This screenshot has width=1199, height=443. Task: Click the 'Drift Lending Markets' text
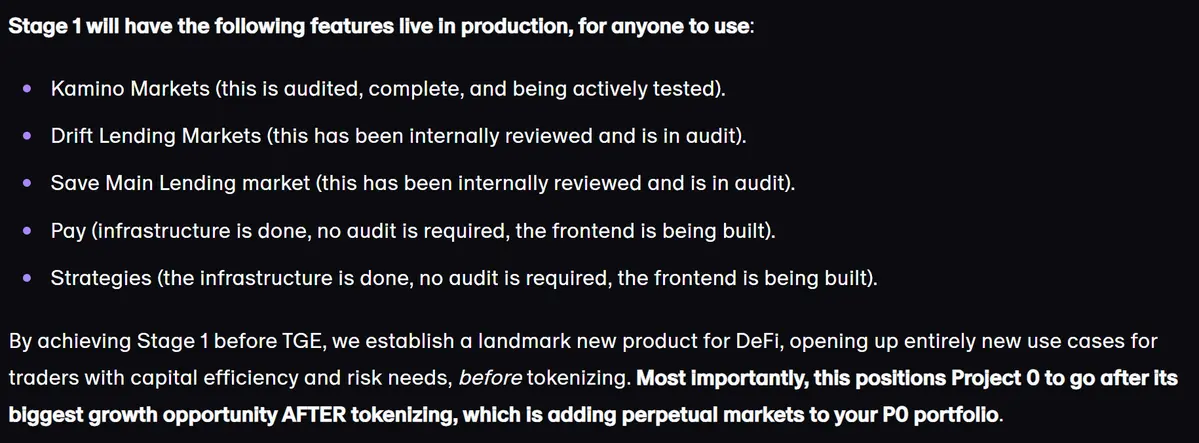click(x=155, y=136)
